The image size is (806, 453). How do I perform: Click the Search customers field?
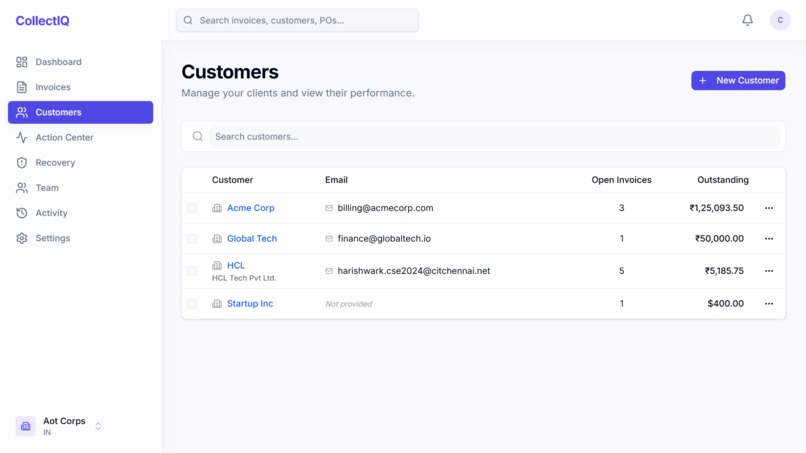point(494,136)
